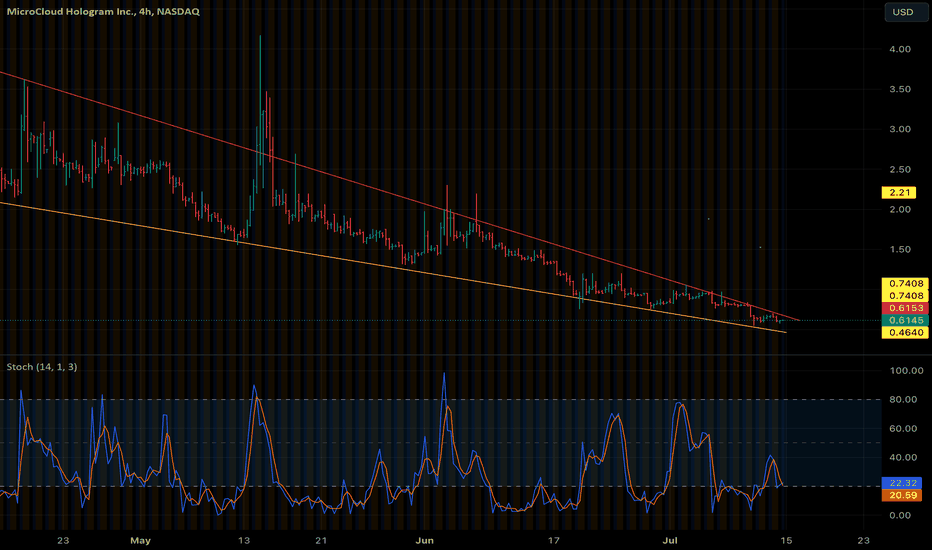932x550 pixels.
Task: Click the 60.00 stochastic axis label
Action: pyautogui.click(x=903, y=429)
